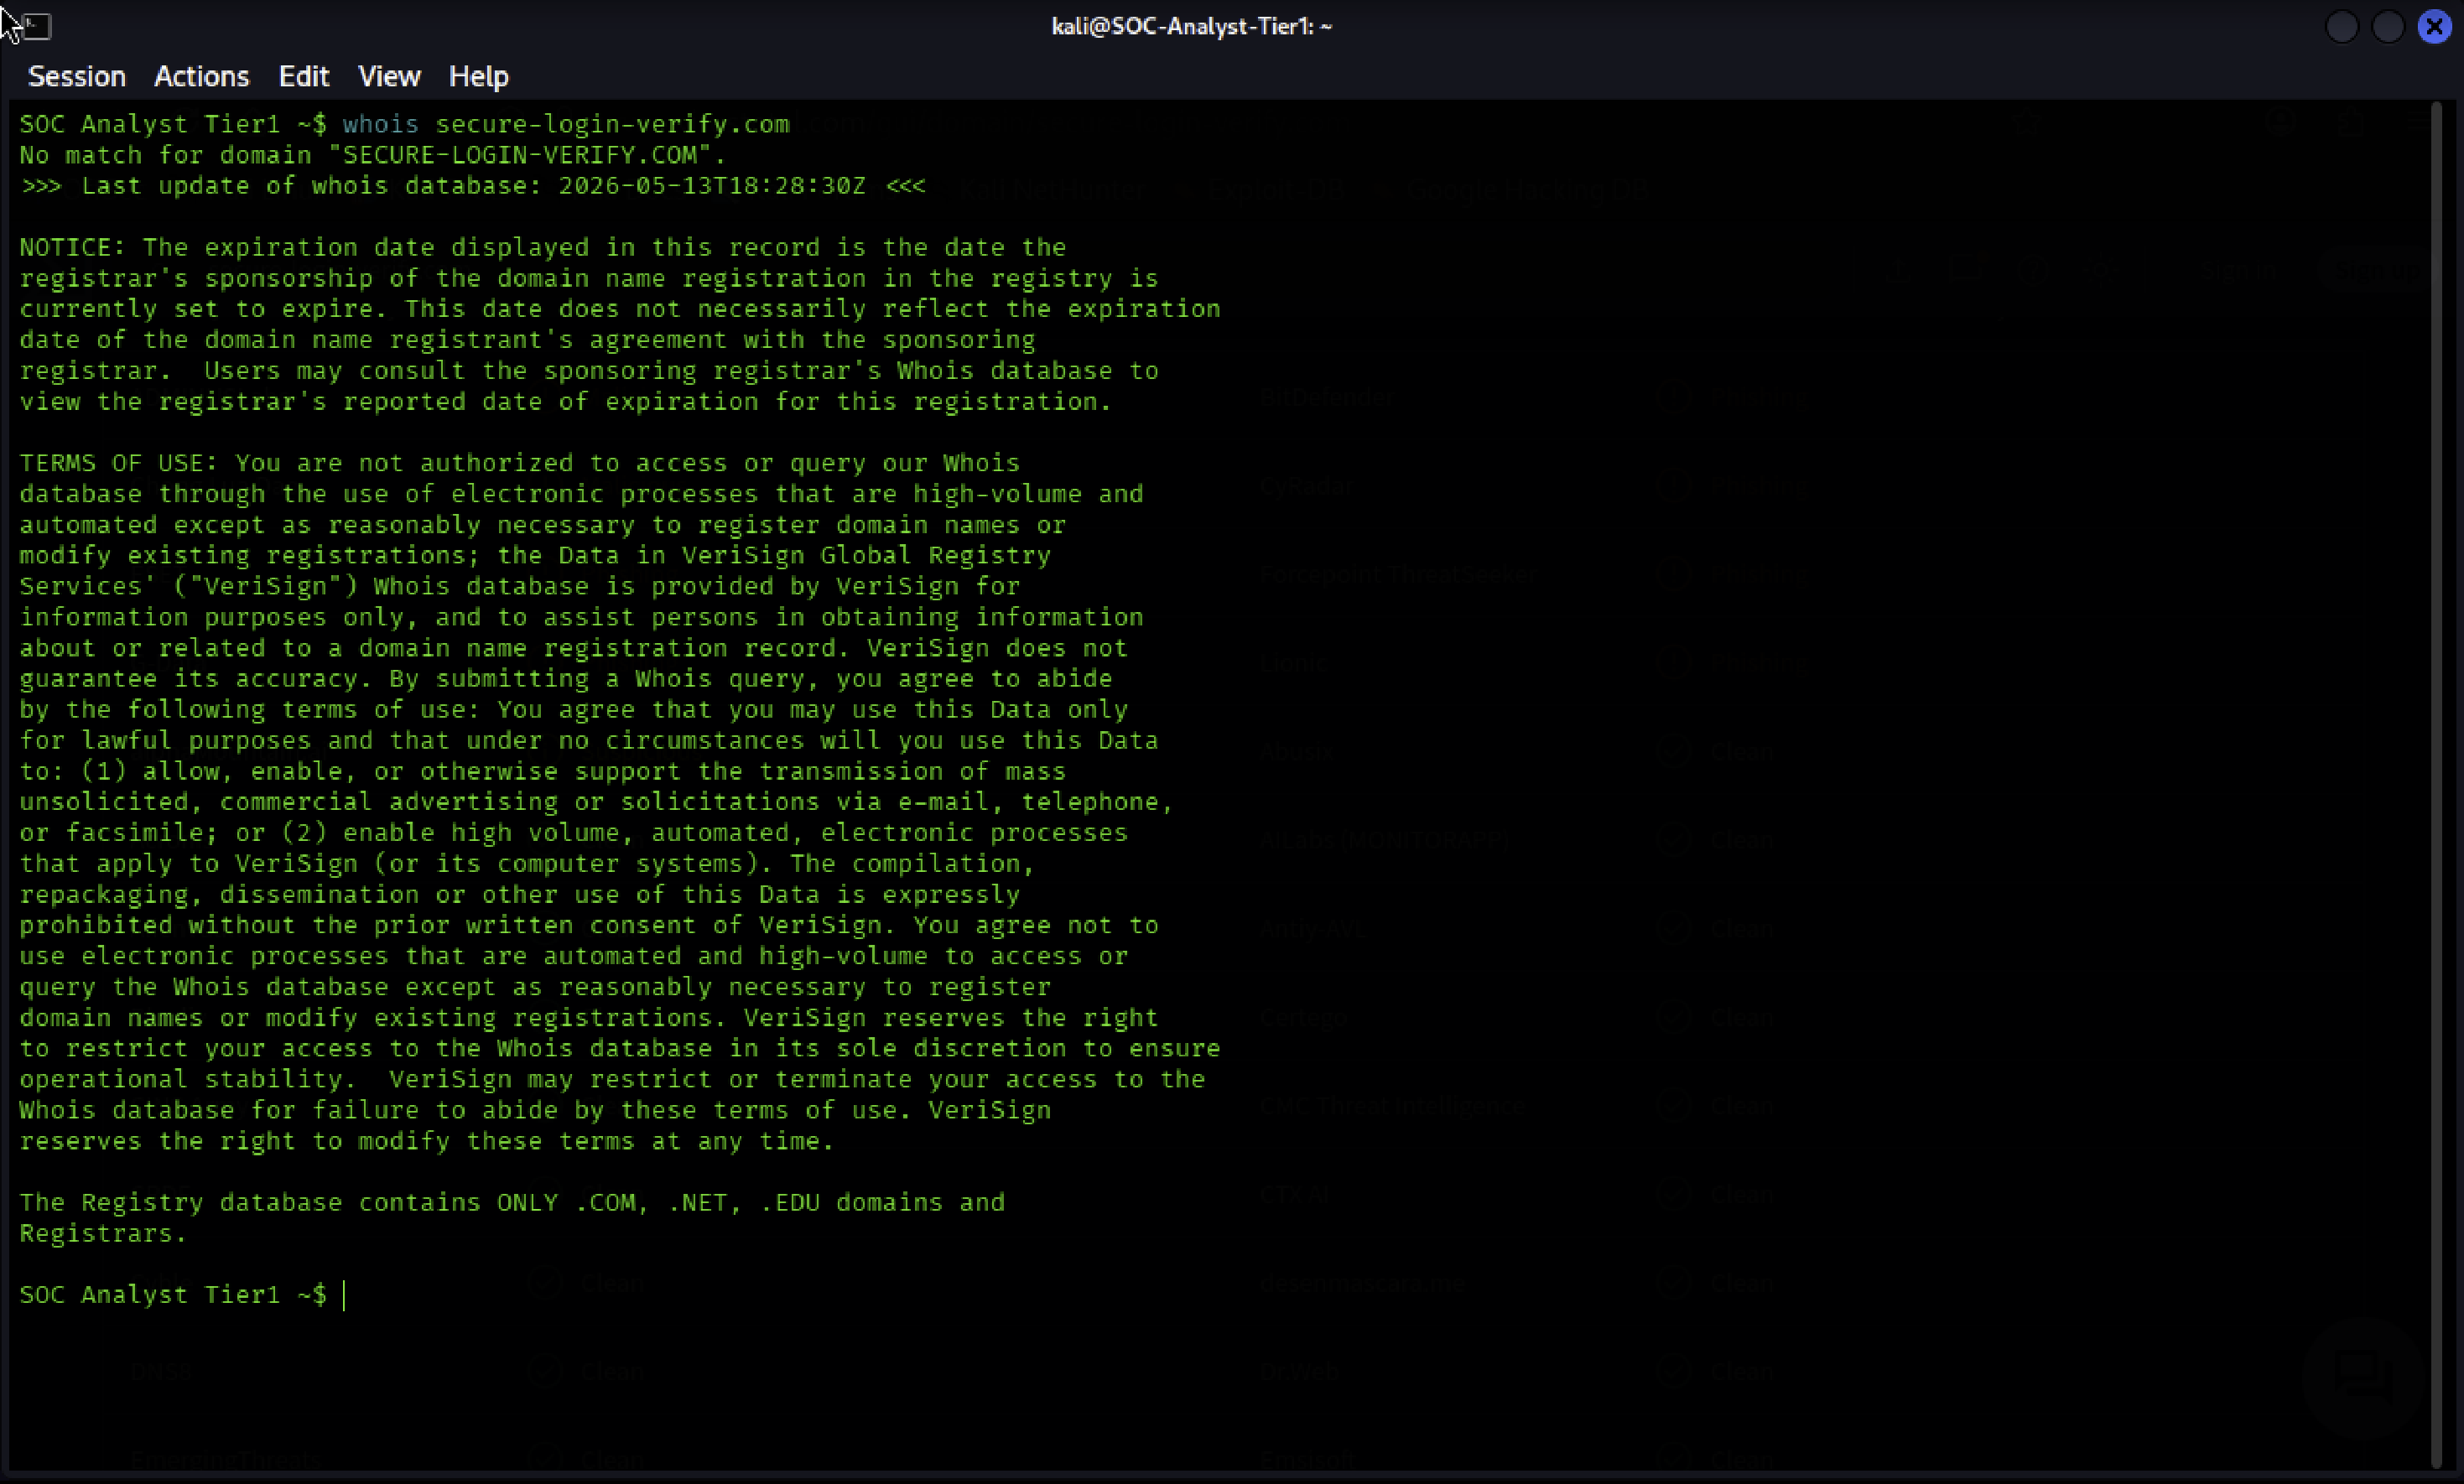Click the 'TERMS OF USE:' line

520,463
